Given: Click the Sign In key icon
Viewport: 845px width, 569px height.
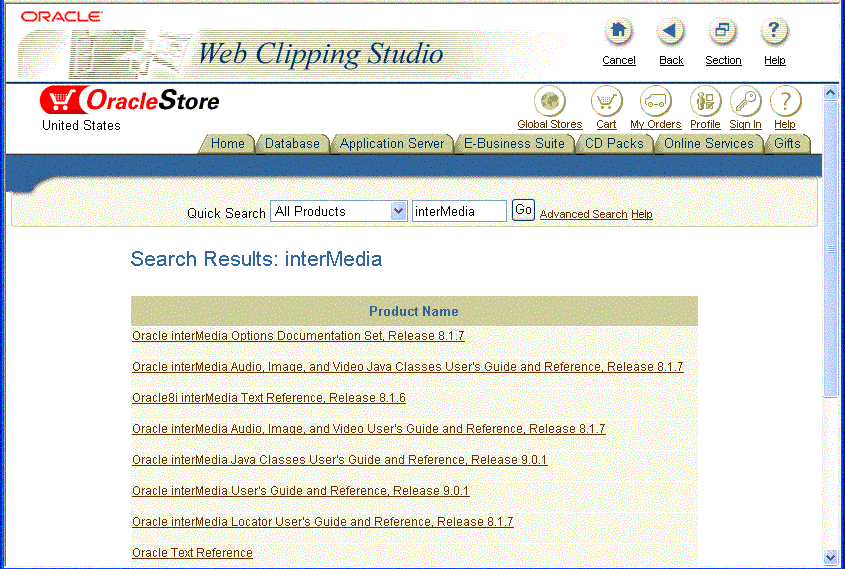Looking at the screenshot, I should pos(745,101).
